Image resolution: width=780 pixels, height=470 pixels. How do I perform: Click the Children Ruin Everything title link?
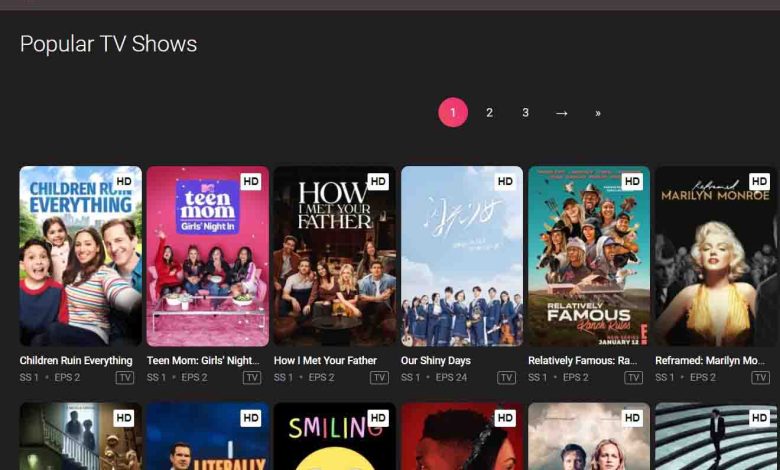coord(76,361)
